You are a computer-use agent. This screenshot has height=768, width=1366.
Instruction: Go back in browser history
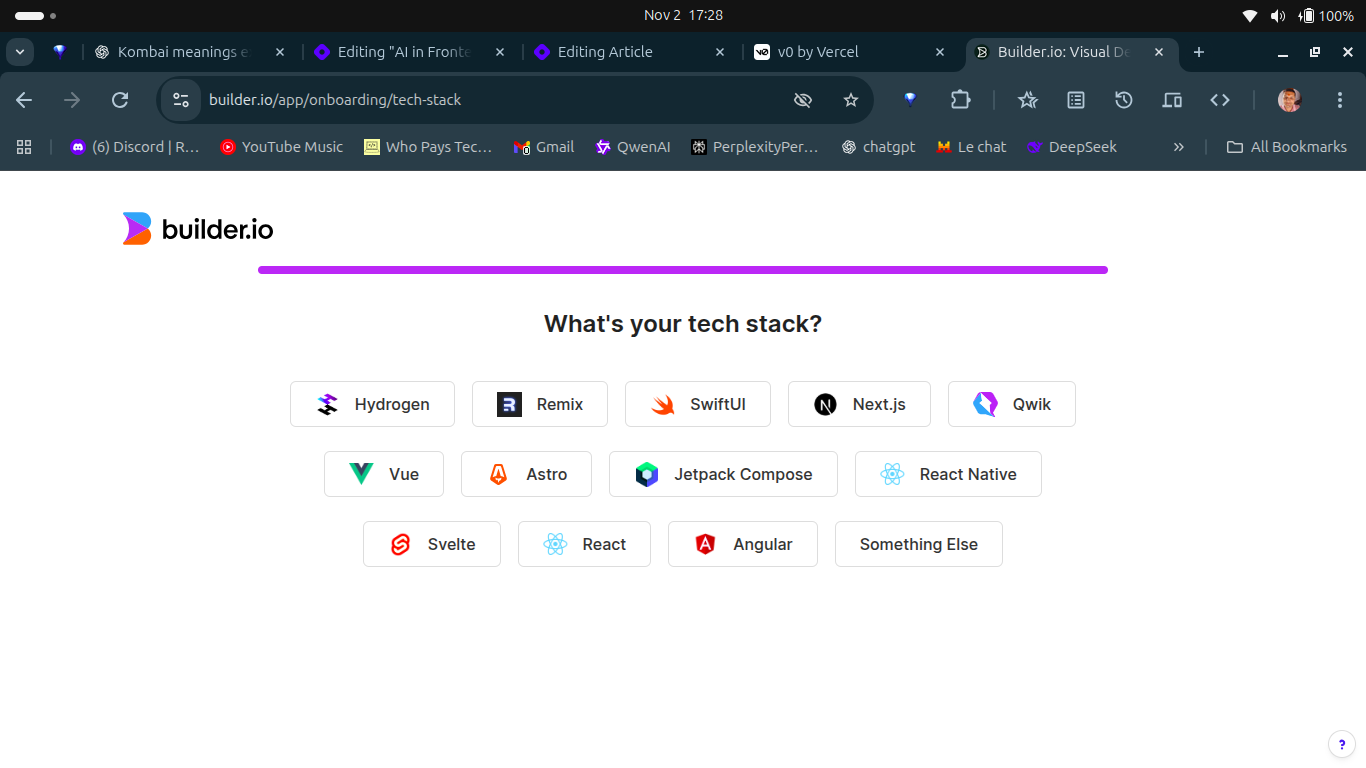click(x=24, y=100)
